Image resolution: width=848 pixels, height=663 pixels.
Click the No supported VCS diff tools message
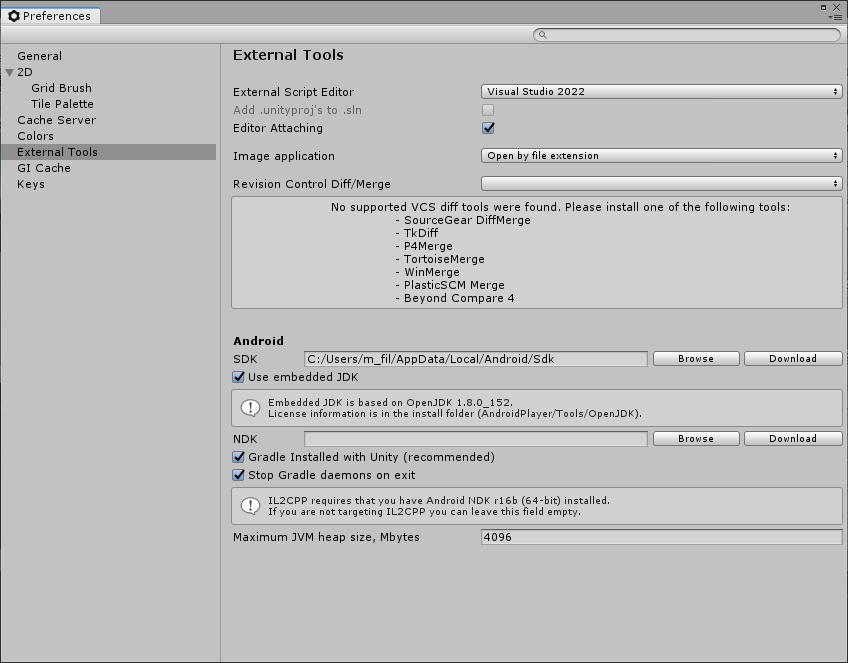[x=560, y=207]
